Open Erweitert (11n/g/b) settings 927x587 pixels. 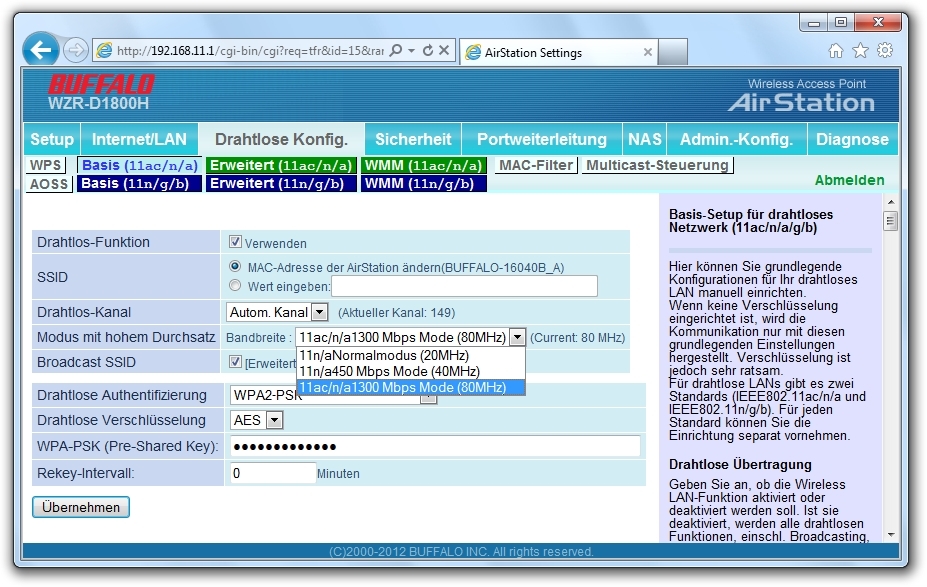281,183
